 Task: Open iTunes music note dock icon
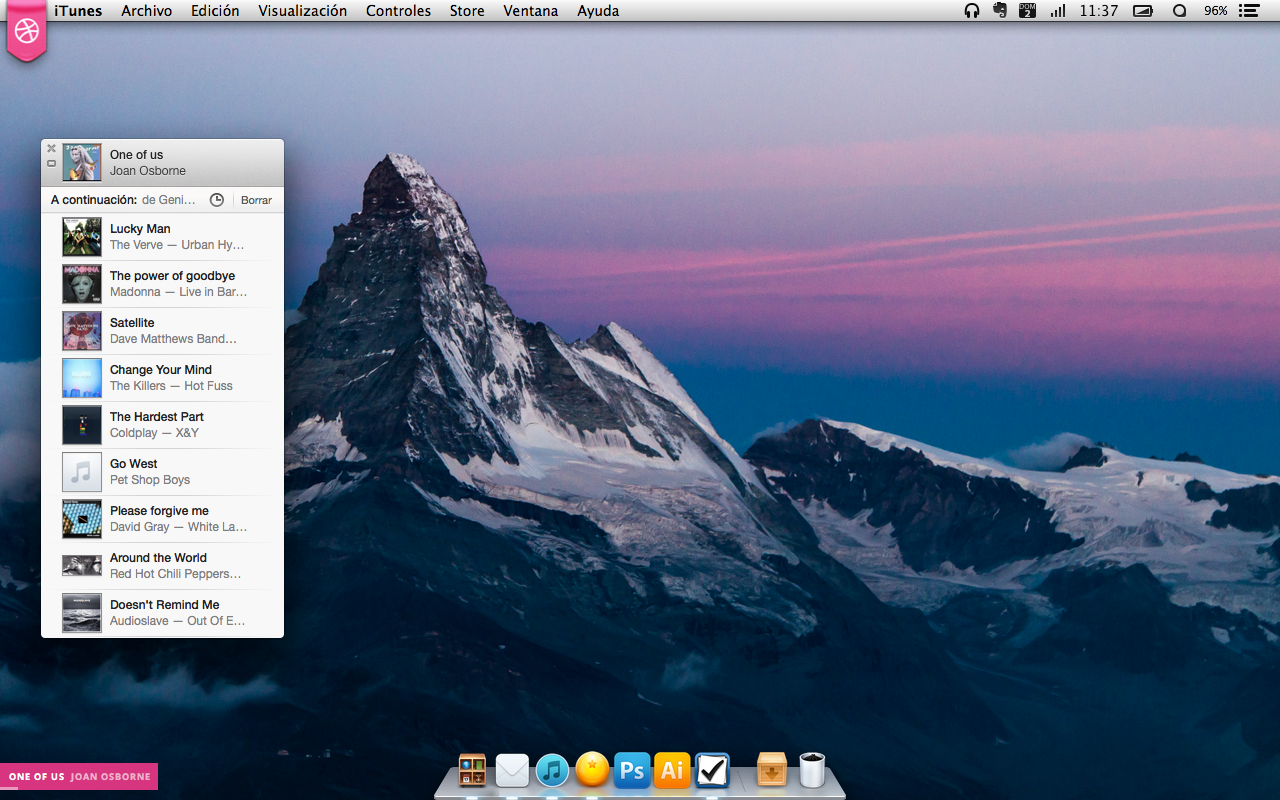click(552, 770)
